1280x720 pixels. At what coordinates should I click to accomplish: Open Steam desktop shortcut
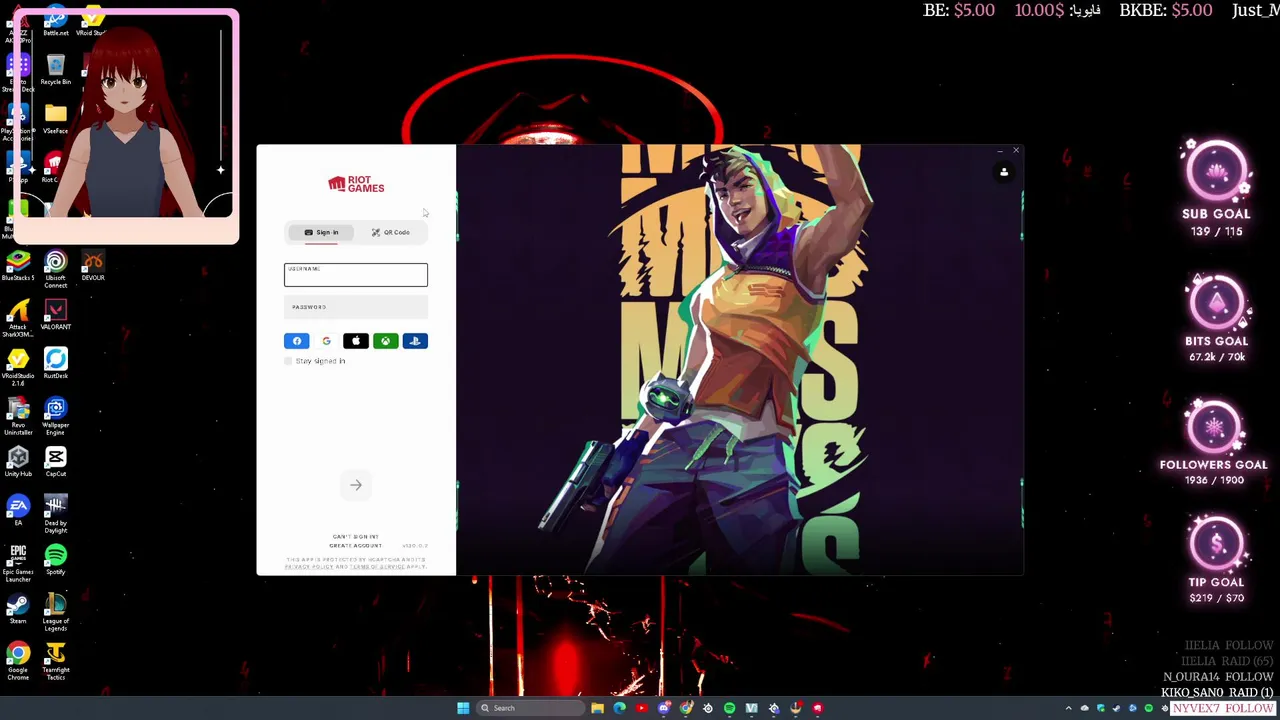pos(18,609)
